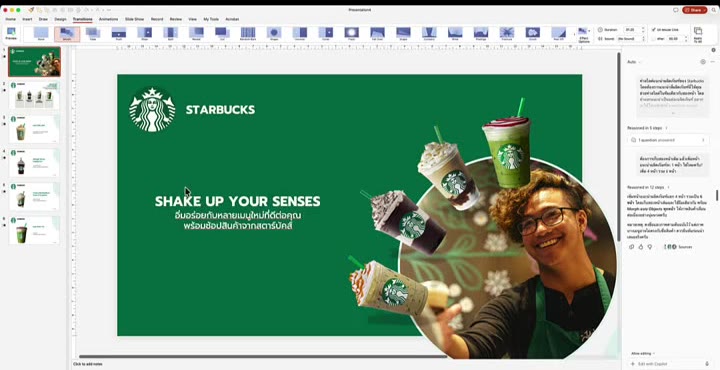The image size is (720, 370).
Task: Select the Flash transition
Action: [x=352, y=34]
